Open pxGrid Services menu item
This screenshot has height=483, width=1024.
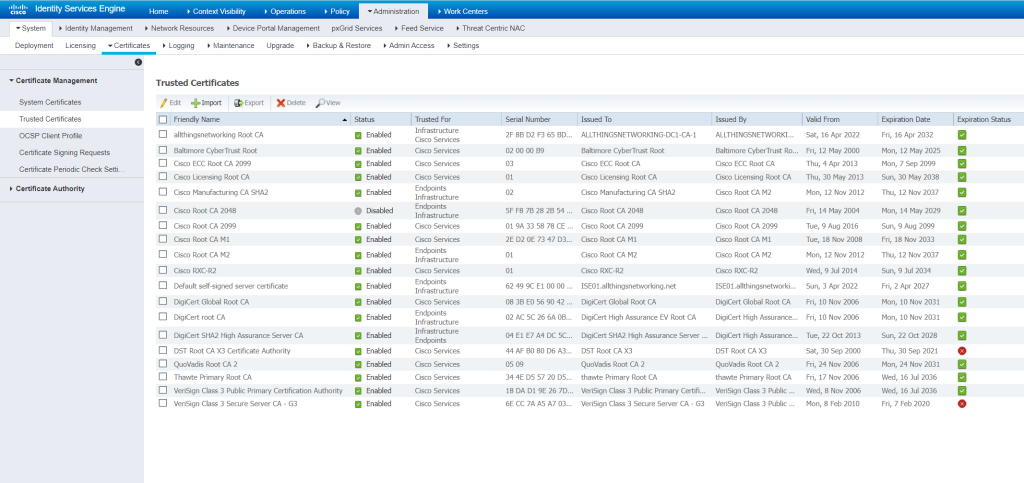coord(357,28)
